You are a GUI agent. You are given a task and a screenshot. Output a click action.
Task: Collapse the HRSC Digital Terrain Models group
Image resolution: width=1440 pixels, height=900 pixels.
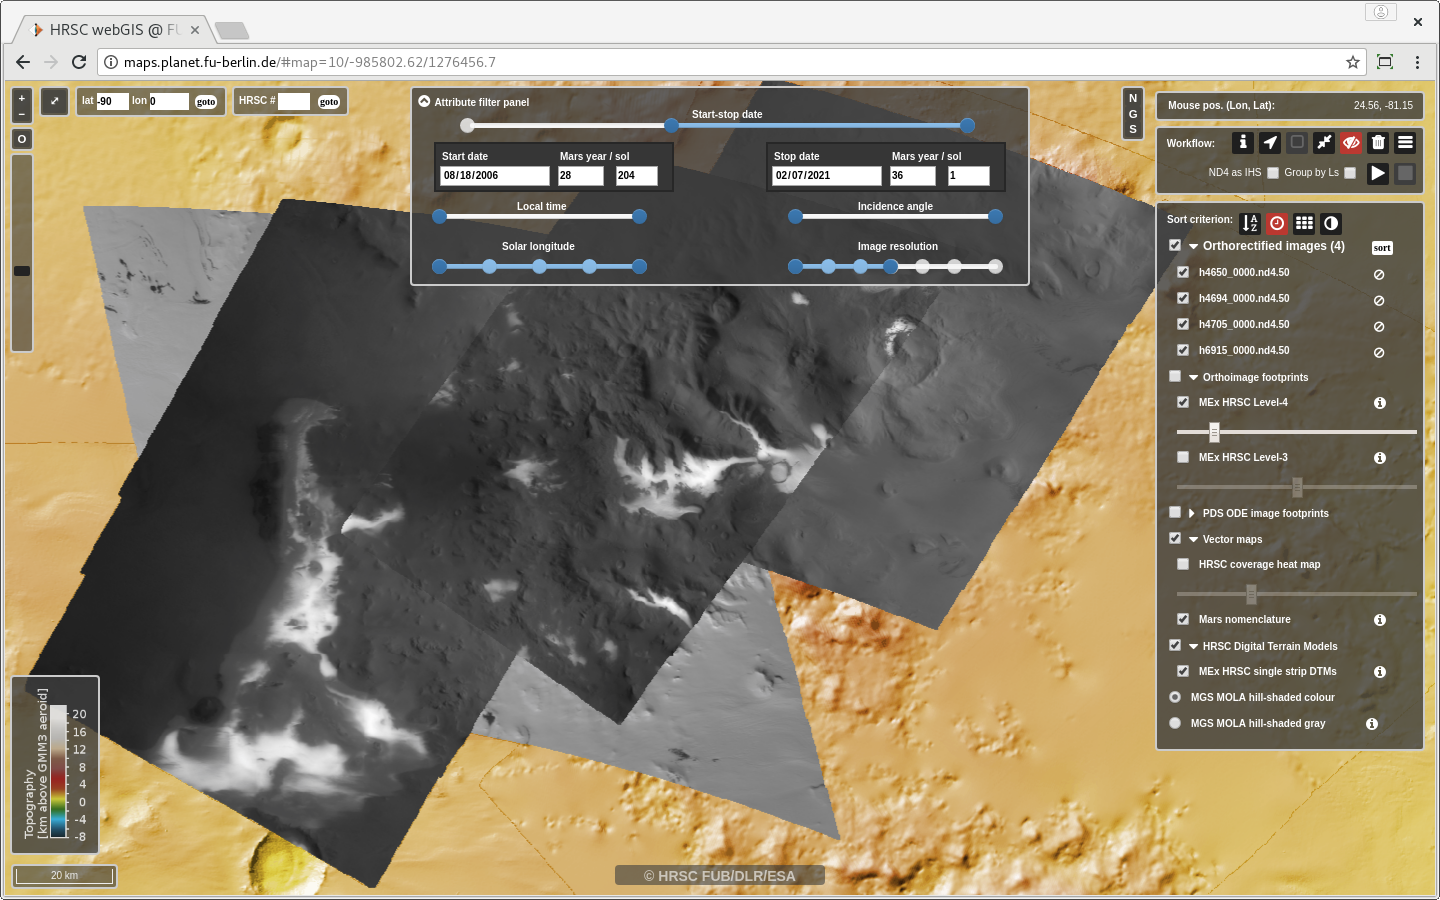[1194, 647]
